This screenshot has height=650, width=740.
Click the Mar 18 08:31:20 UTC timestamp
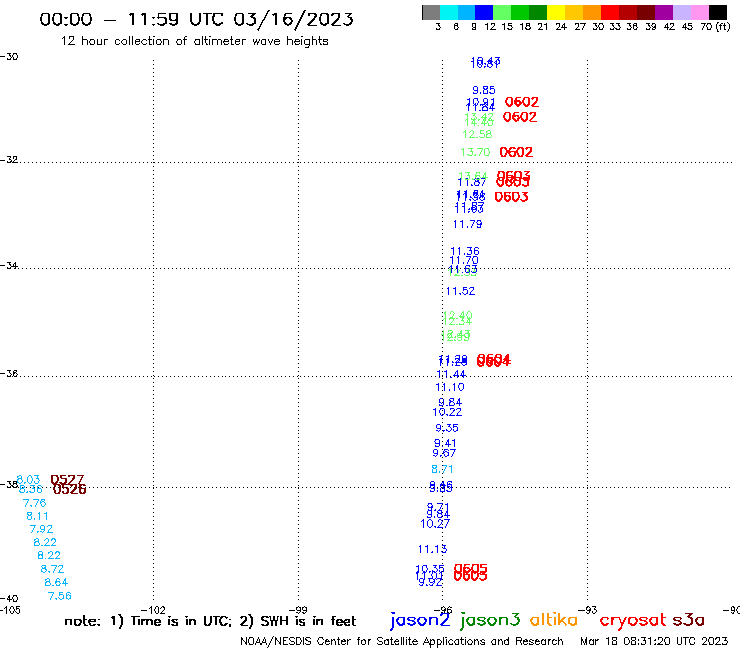coord(654,641)
